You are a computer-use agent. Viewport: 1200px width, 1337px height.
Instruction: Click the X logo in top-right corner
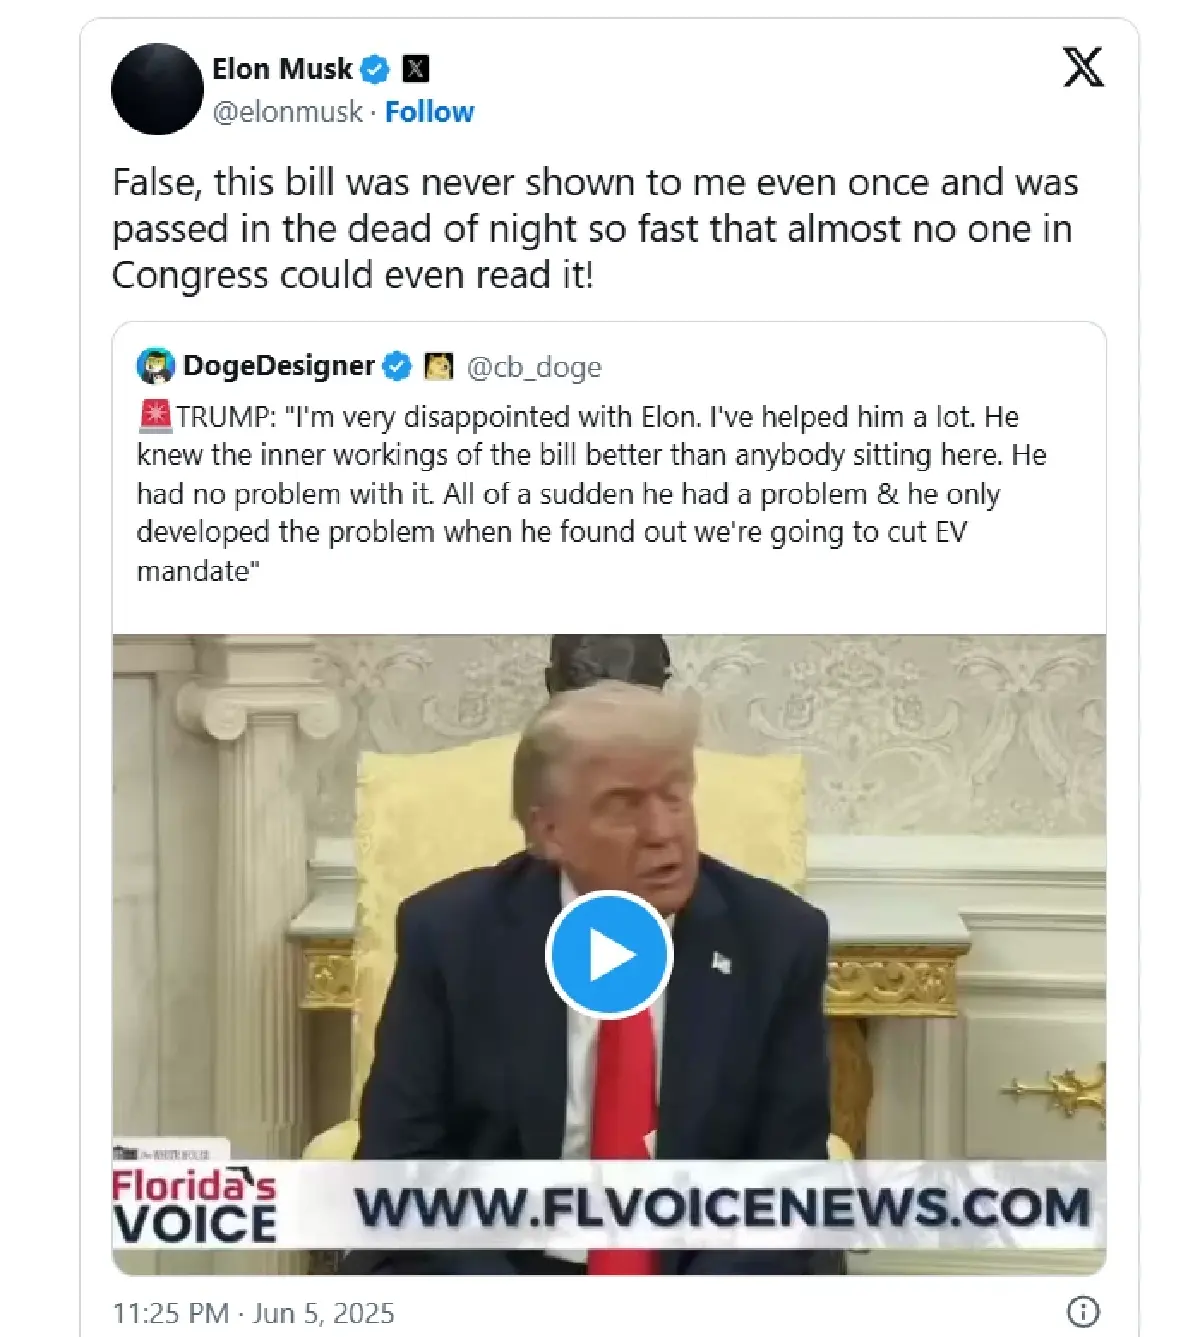click(x=1083, y=67)
